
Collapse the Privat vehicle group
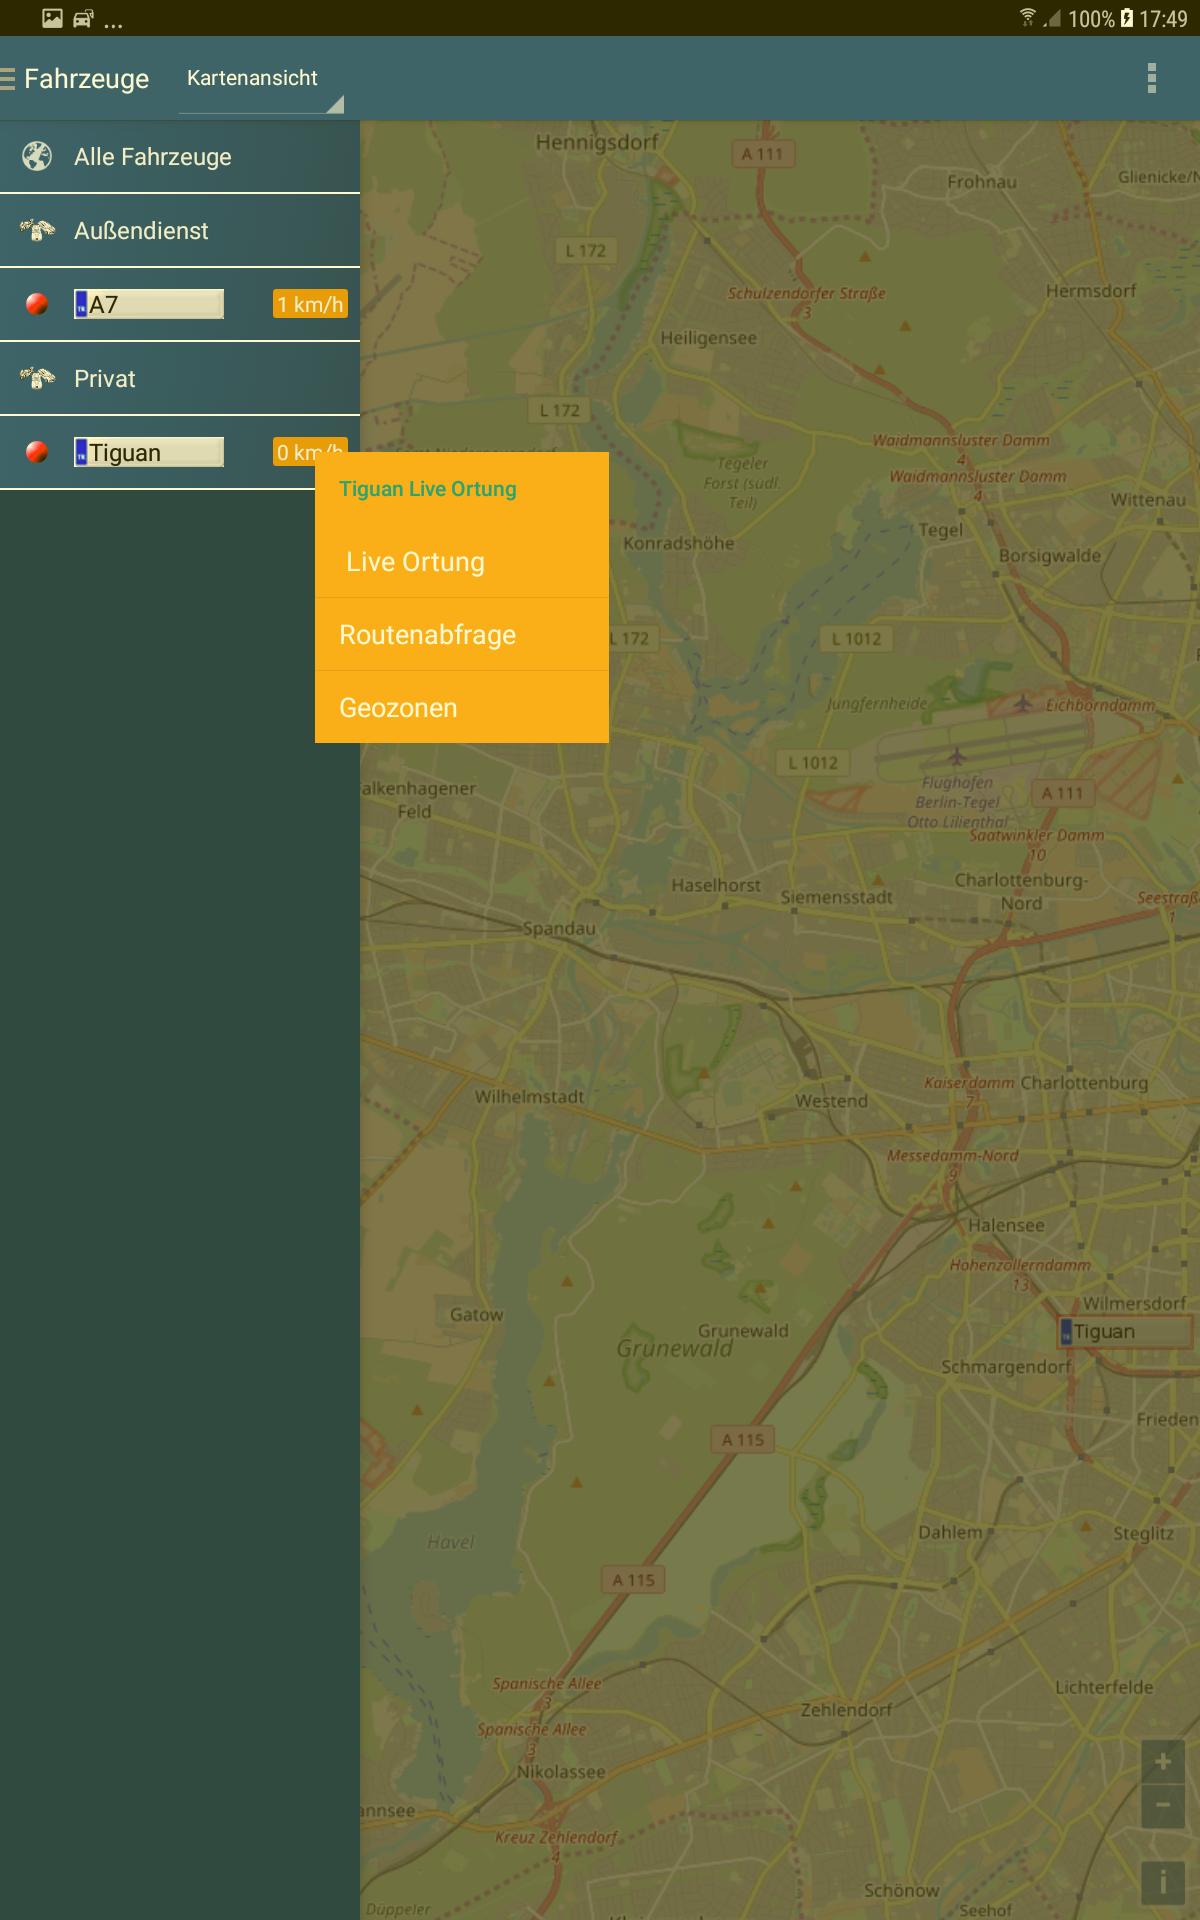[x=105, y=379]
